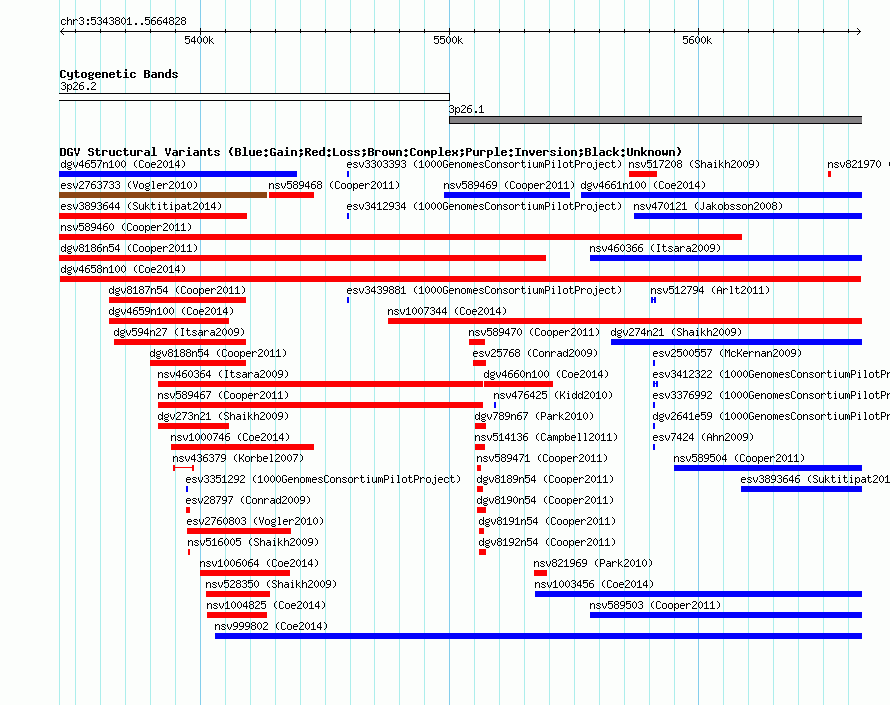Click the nsv476425 (Kidd2010) label
Image resolution: width=890 pixels, height=705 pixels.
[553, 396]
